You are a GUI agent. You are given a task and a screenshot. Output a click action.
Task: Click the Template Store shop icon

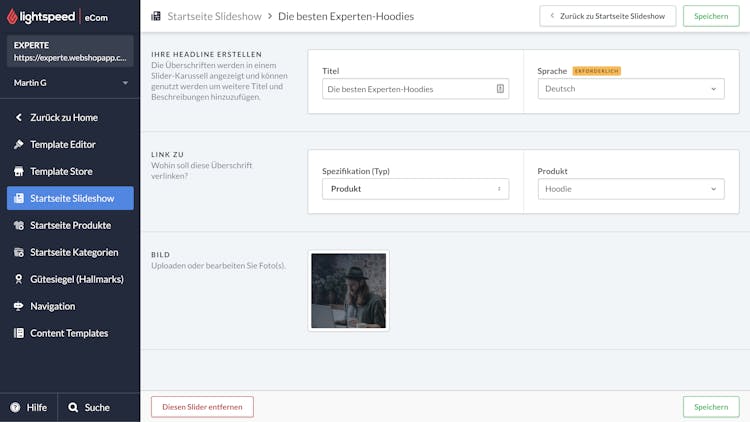pyautogui.click(x=19, y=171)
